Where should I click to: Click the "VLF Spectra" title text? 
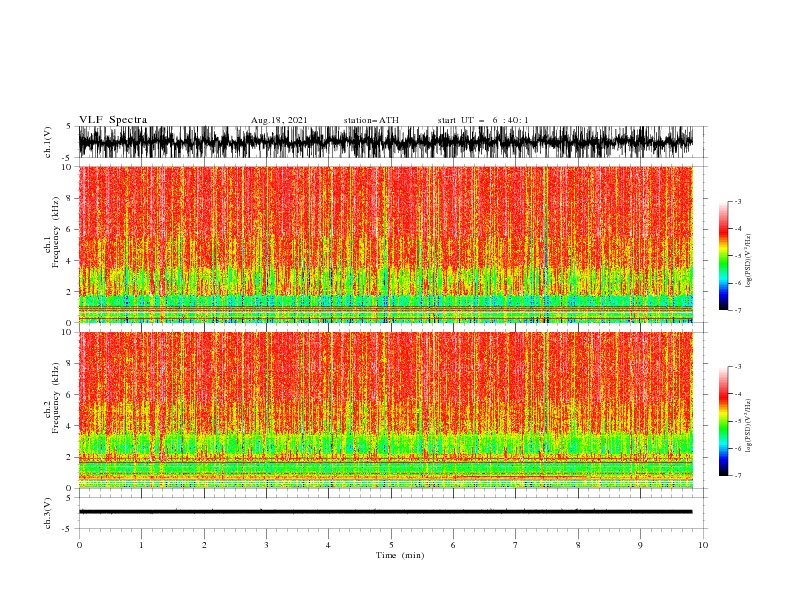tap(113, 120)
